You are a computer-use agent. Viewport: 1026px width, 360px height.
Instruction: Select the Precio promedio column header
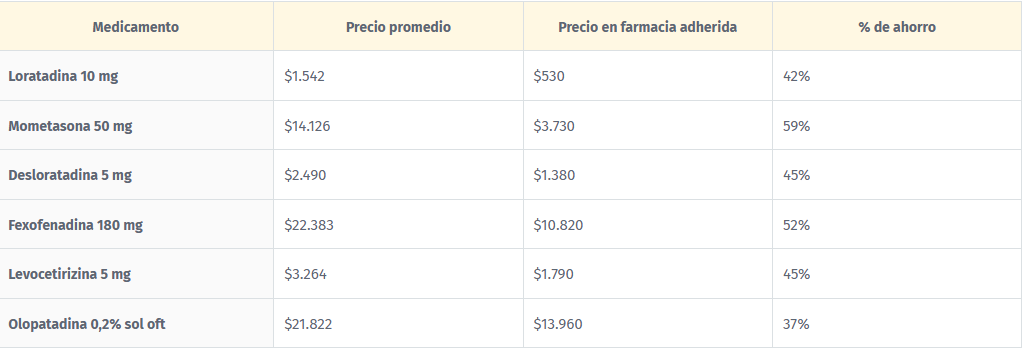coord(398,27)
